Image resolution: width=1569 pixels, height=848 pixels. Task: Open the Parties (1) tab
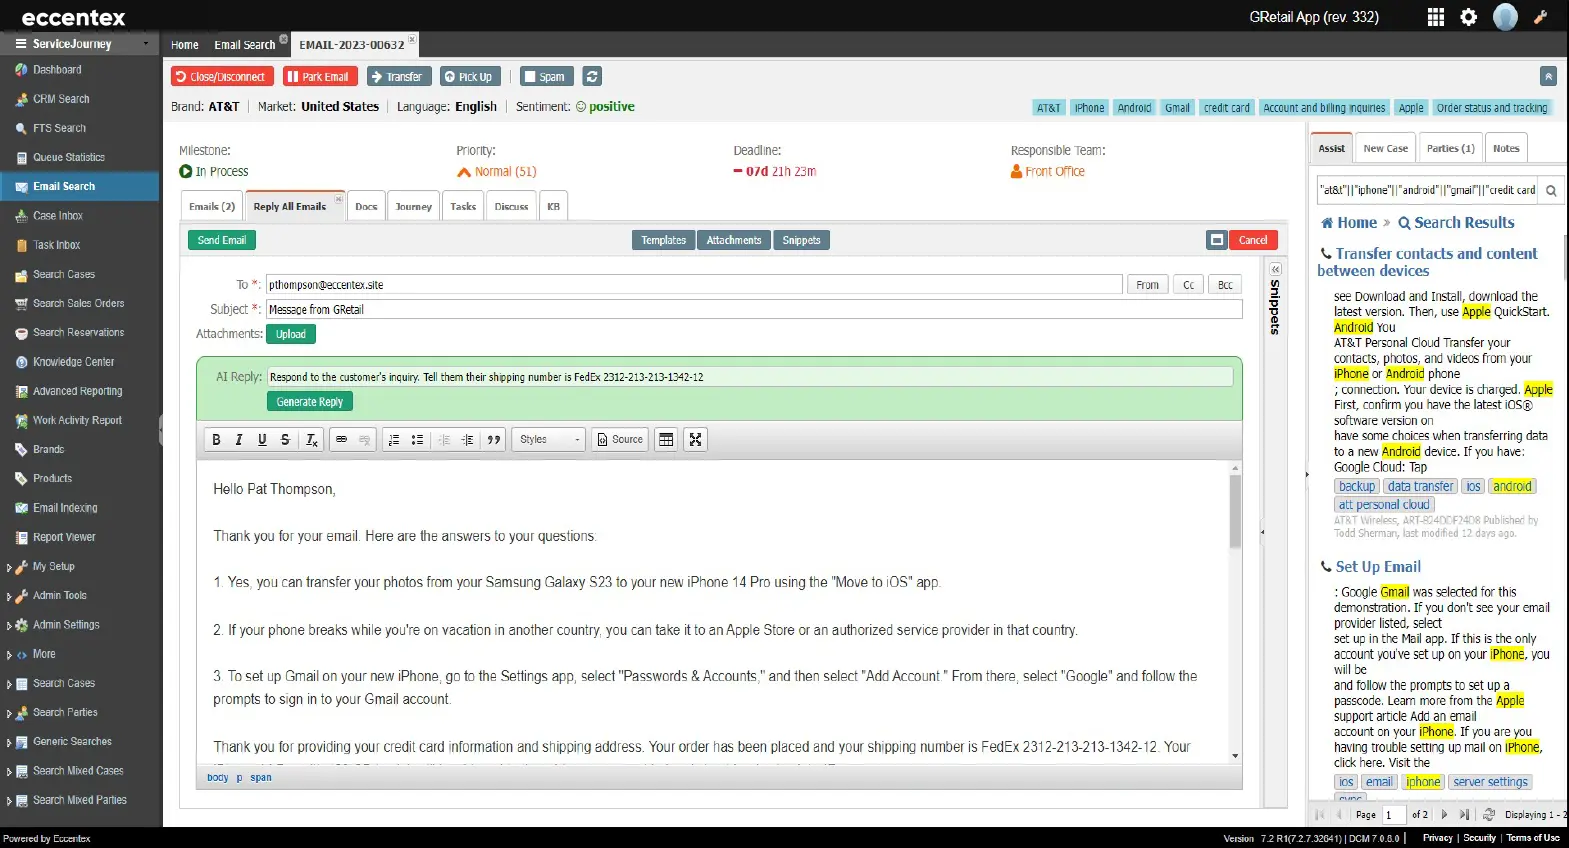(x=1450, y=148)
